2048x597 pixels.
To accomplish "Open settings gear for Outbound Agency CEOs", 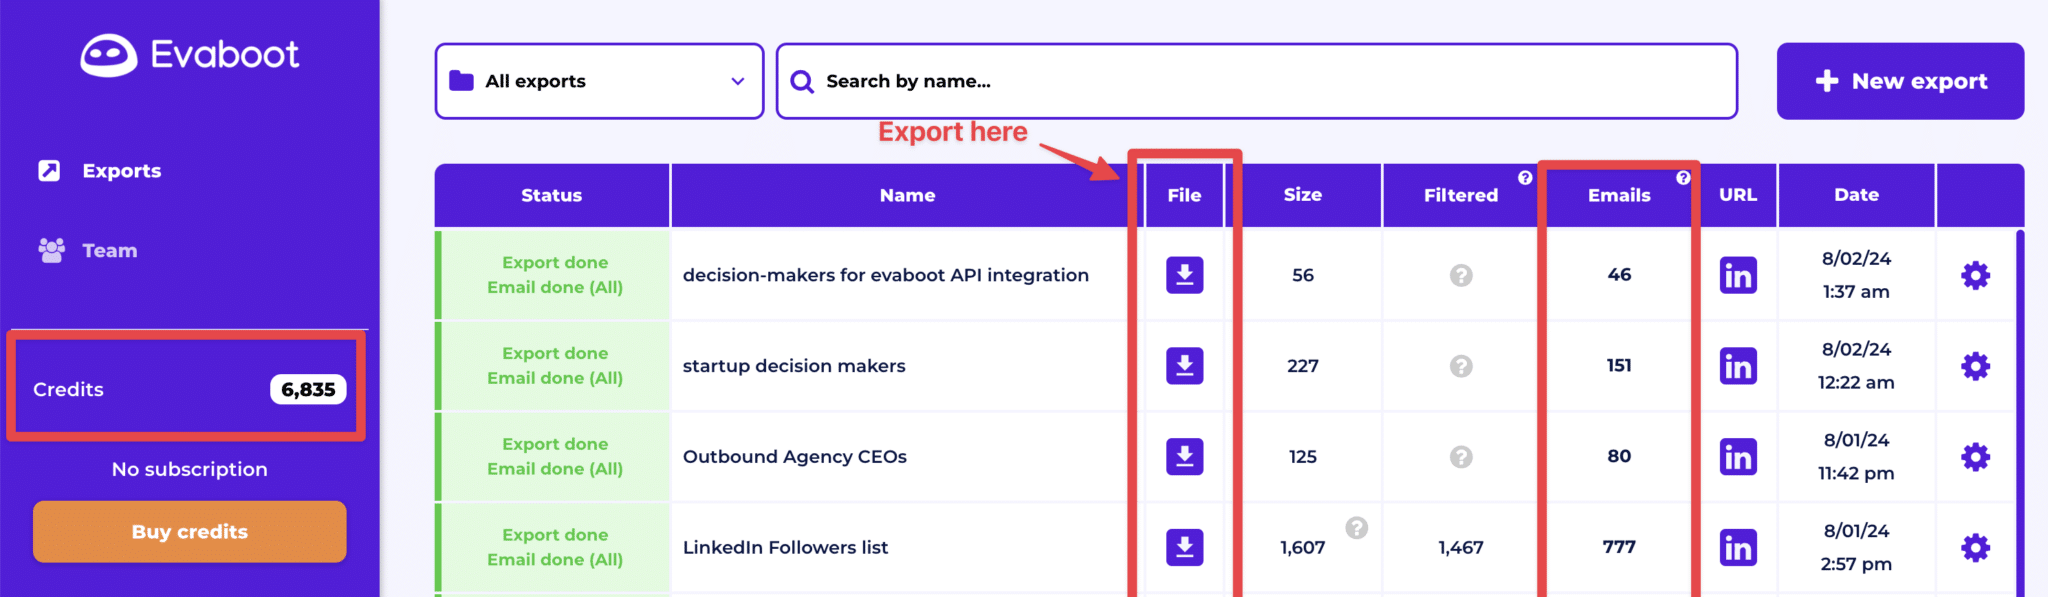I will click(1975, 456).
